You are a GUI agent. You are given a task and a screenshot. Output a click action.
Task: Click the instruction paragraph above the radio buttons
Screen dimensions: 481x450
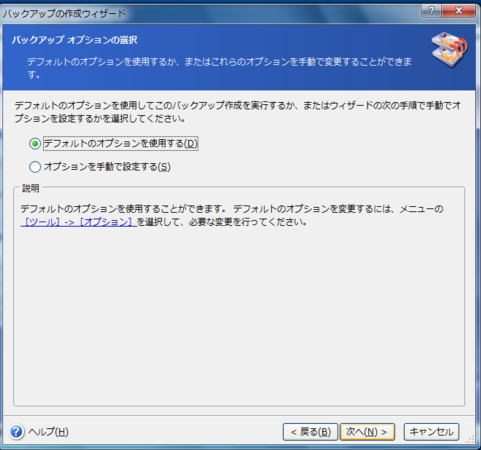point(238,112)
